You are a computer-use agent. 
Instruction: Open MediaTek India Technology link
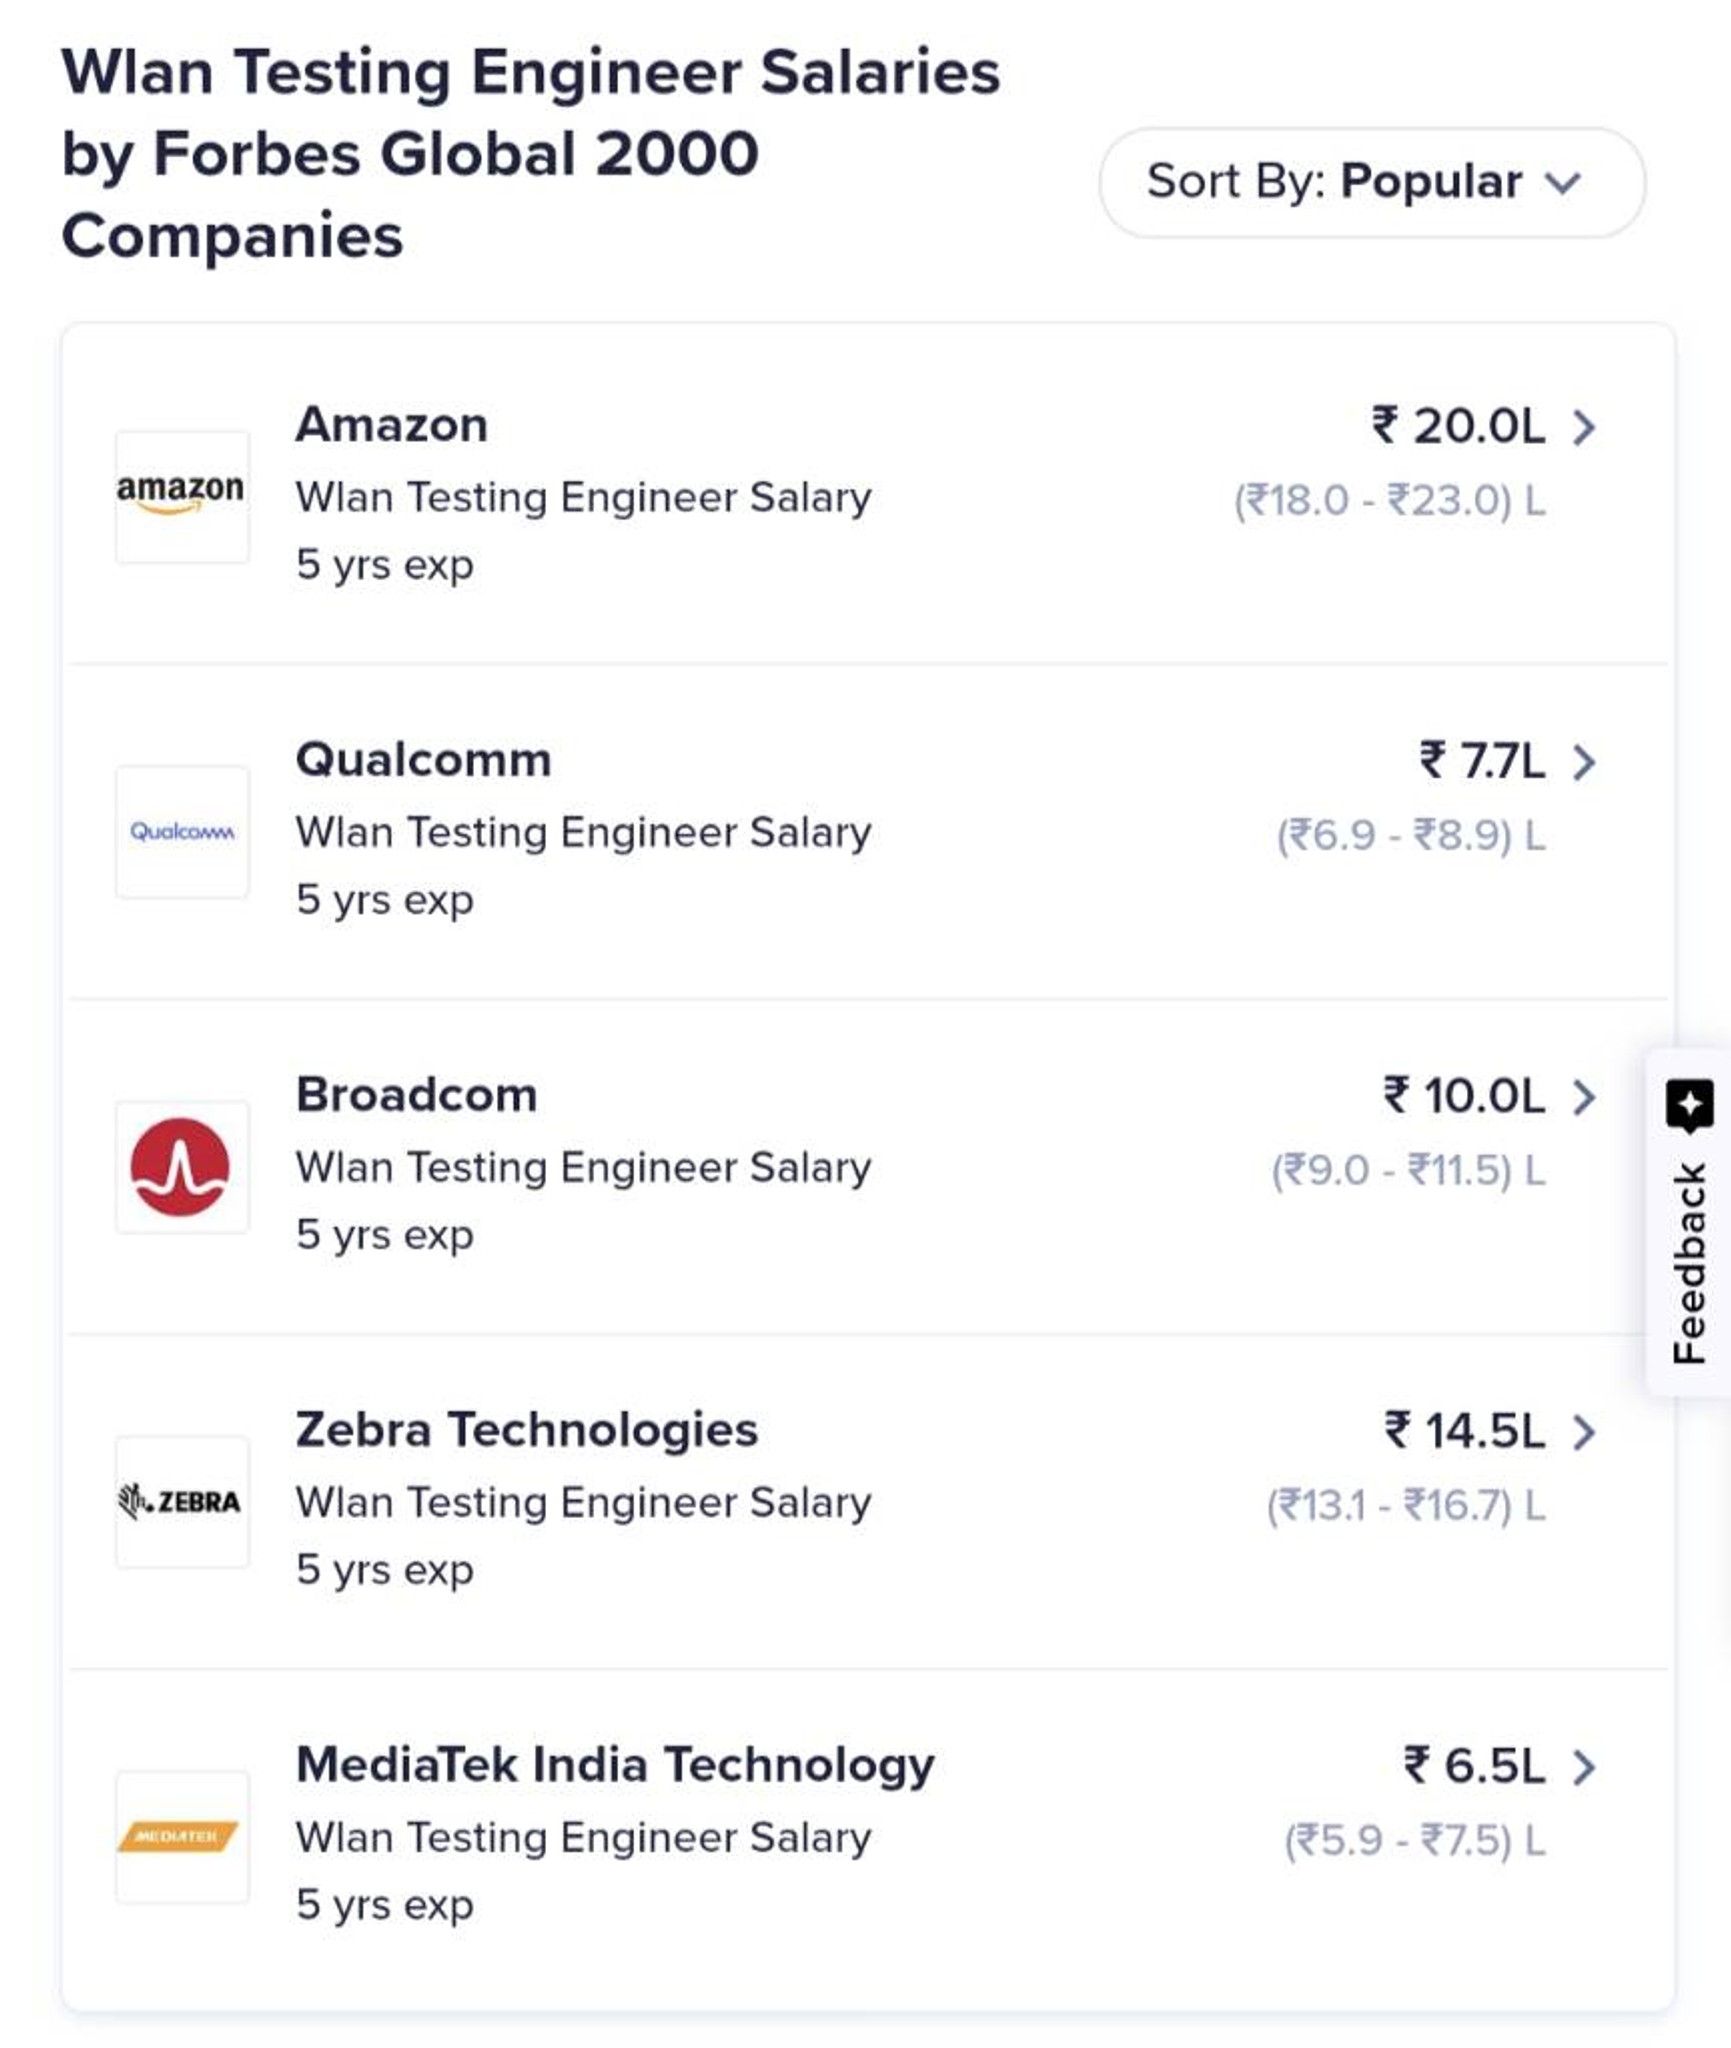click(x=615, y=1765)
